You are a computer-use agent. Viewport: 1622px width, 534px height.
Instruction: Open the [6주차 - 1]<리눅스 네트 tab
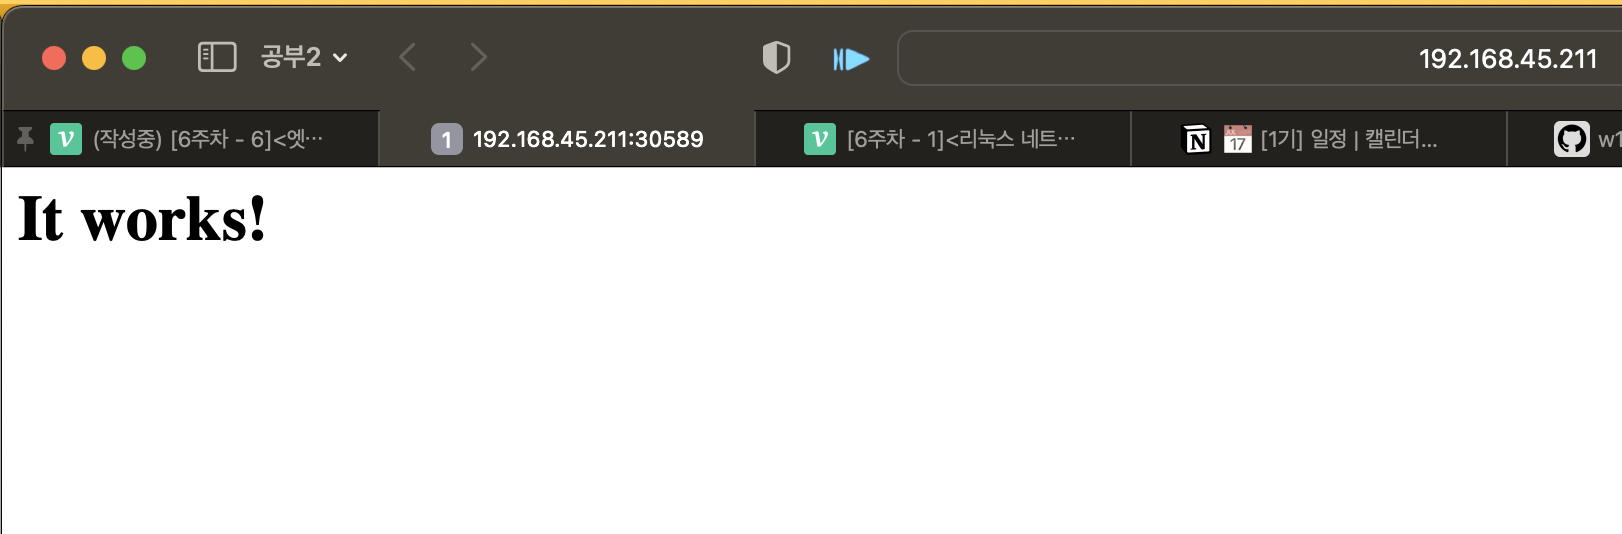pyautogui.click(x=943, y=139)
